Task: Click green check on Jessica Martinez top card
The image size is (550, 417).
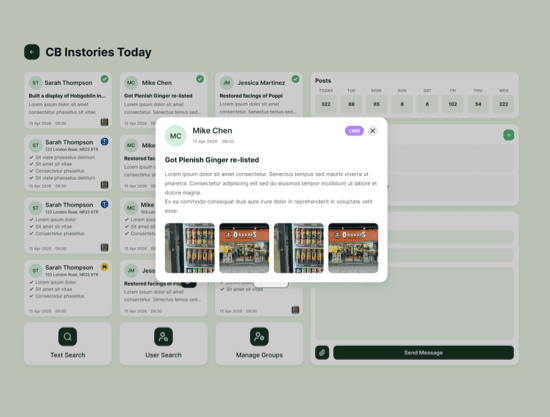Action: [x=295, y=79]
